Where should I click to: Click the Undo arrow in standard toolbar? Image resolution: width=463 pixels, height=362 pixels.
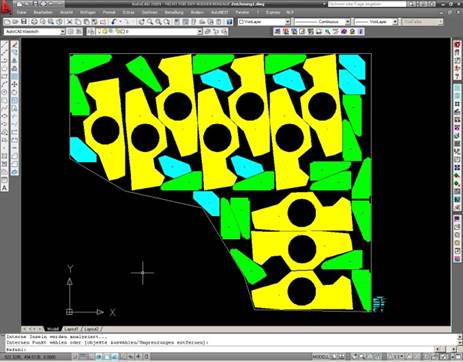point(114,22)
